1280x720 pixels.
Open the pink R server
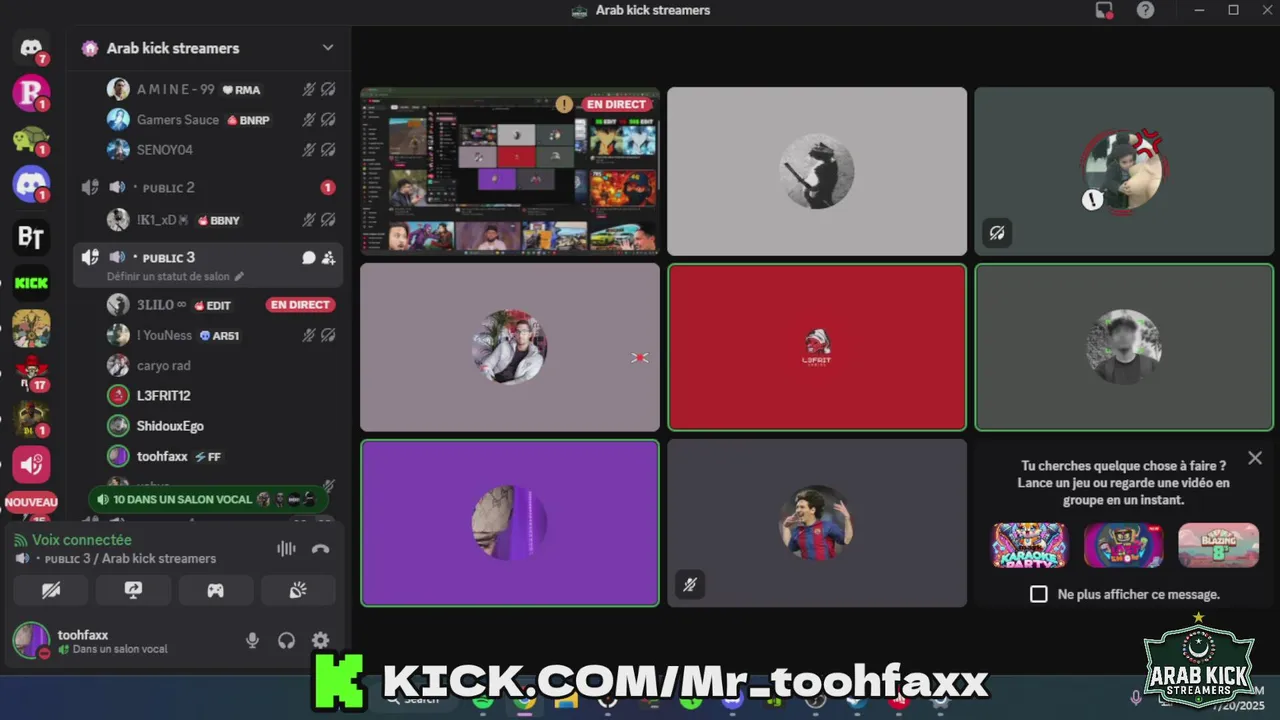[31, 93]
